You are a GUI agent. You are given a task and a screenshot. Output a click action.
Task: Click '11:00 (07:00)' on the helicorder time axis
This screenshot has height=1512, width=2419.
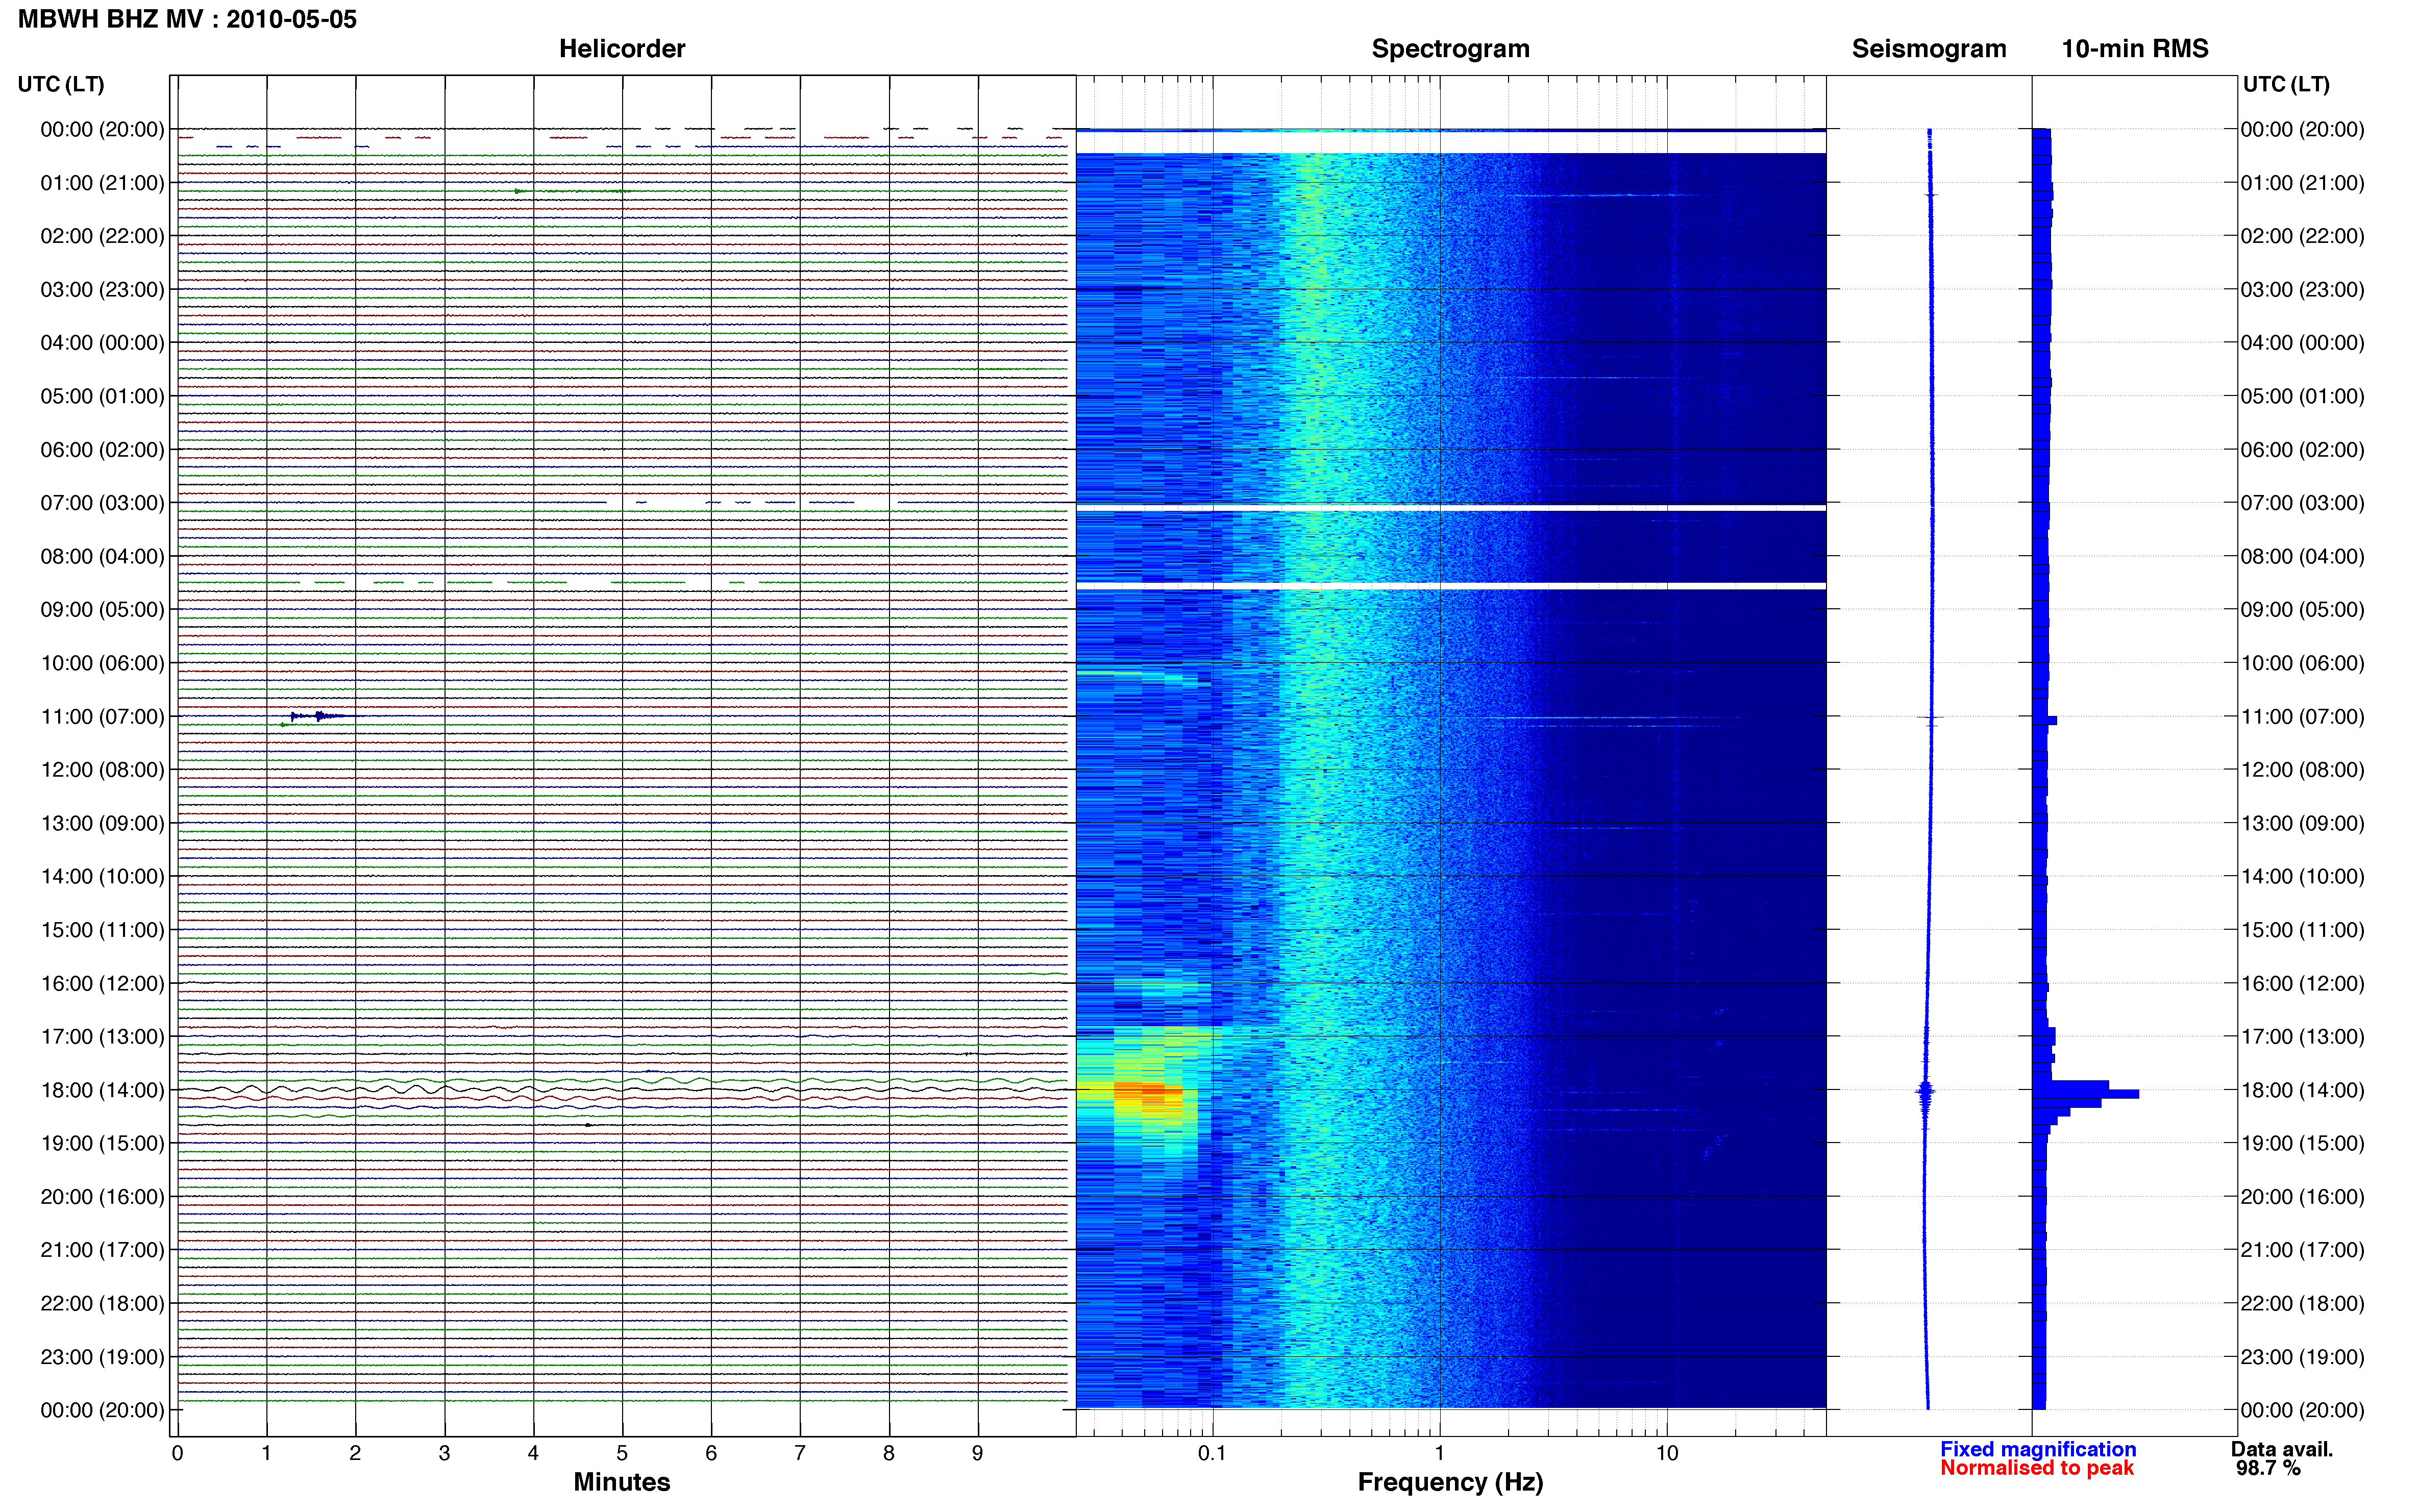102,717
